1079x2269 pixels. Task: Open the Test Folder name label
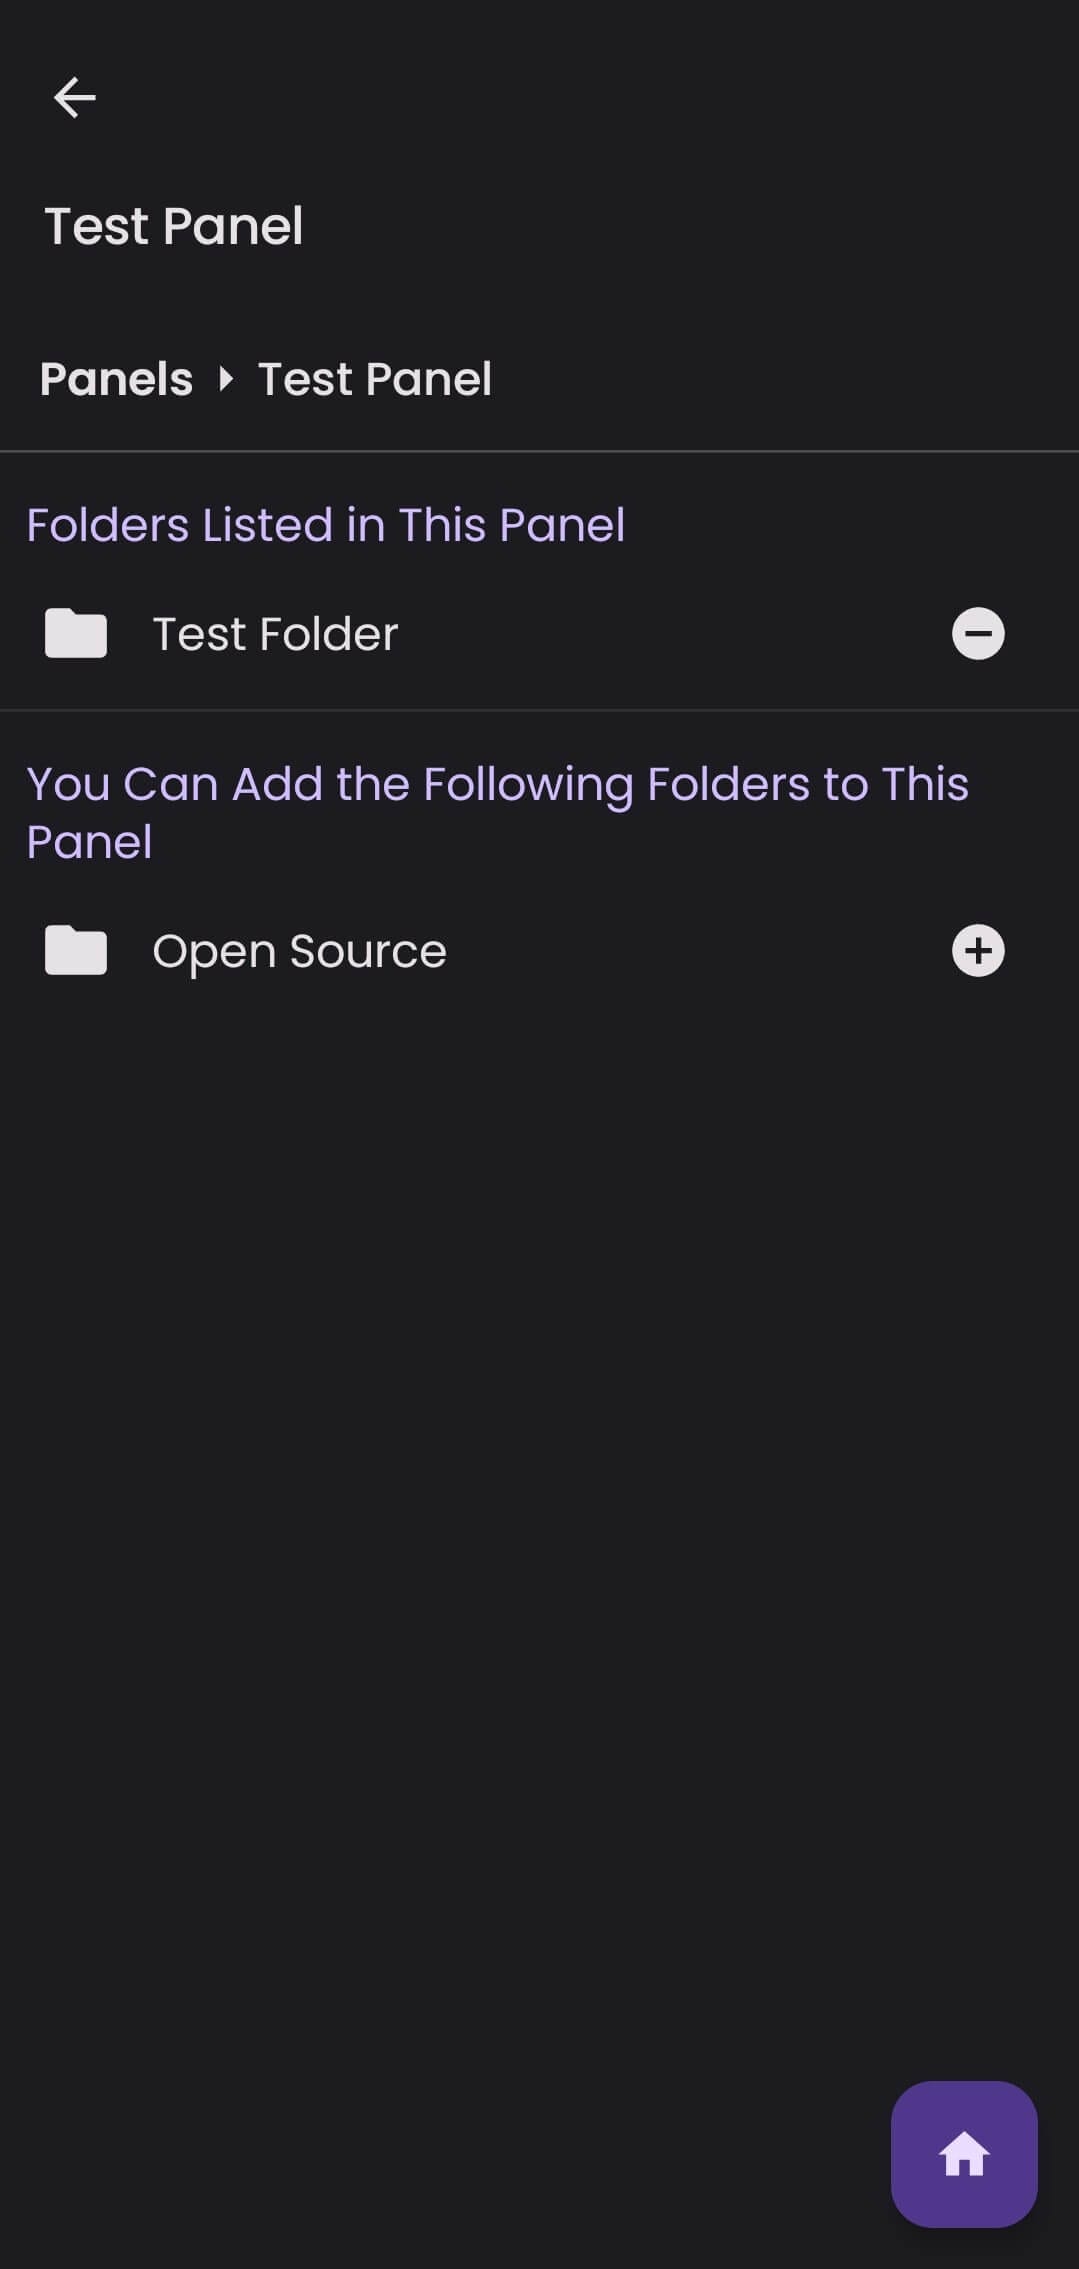tap(275, 634)
